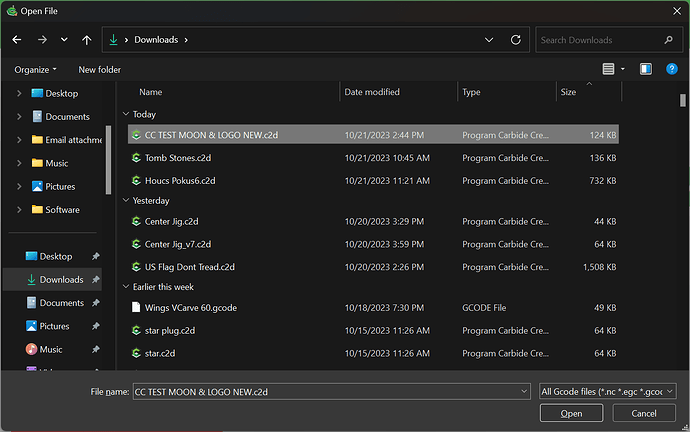The height and width of the screenshot is (432, 690).
Task: Click New folder in the toolbar
Action: pyautogui.click(x=100, y=69)
